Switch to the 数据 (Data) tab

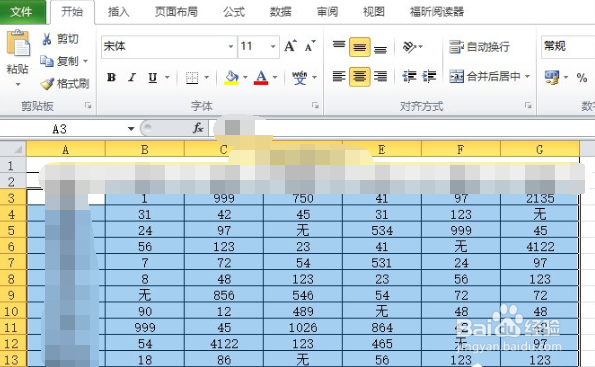click(280, 12)
